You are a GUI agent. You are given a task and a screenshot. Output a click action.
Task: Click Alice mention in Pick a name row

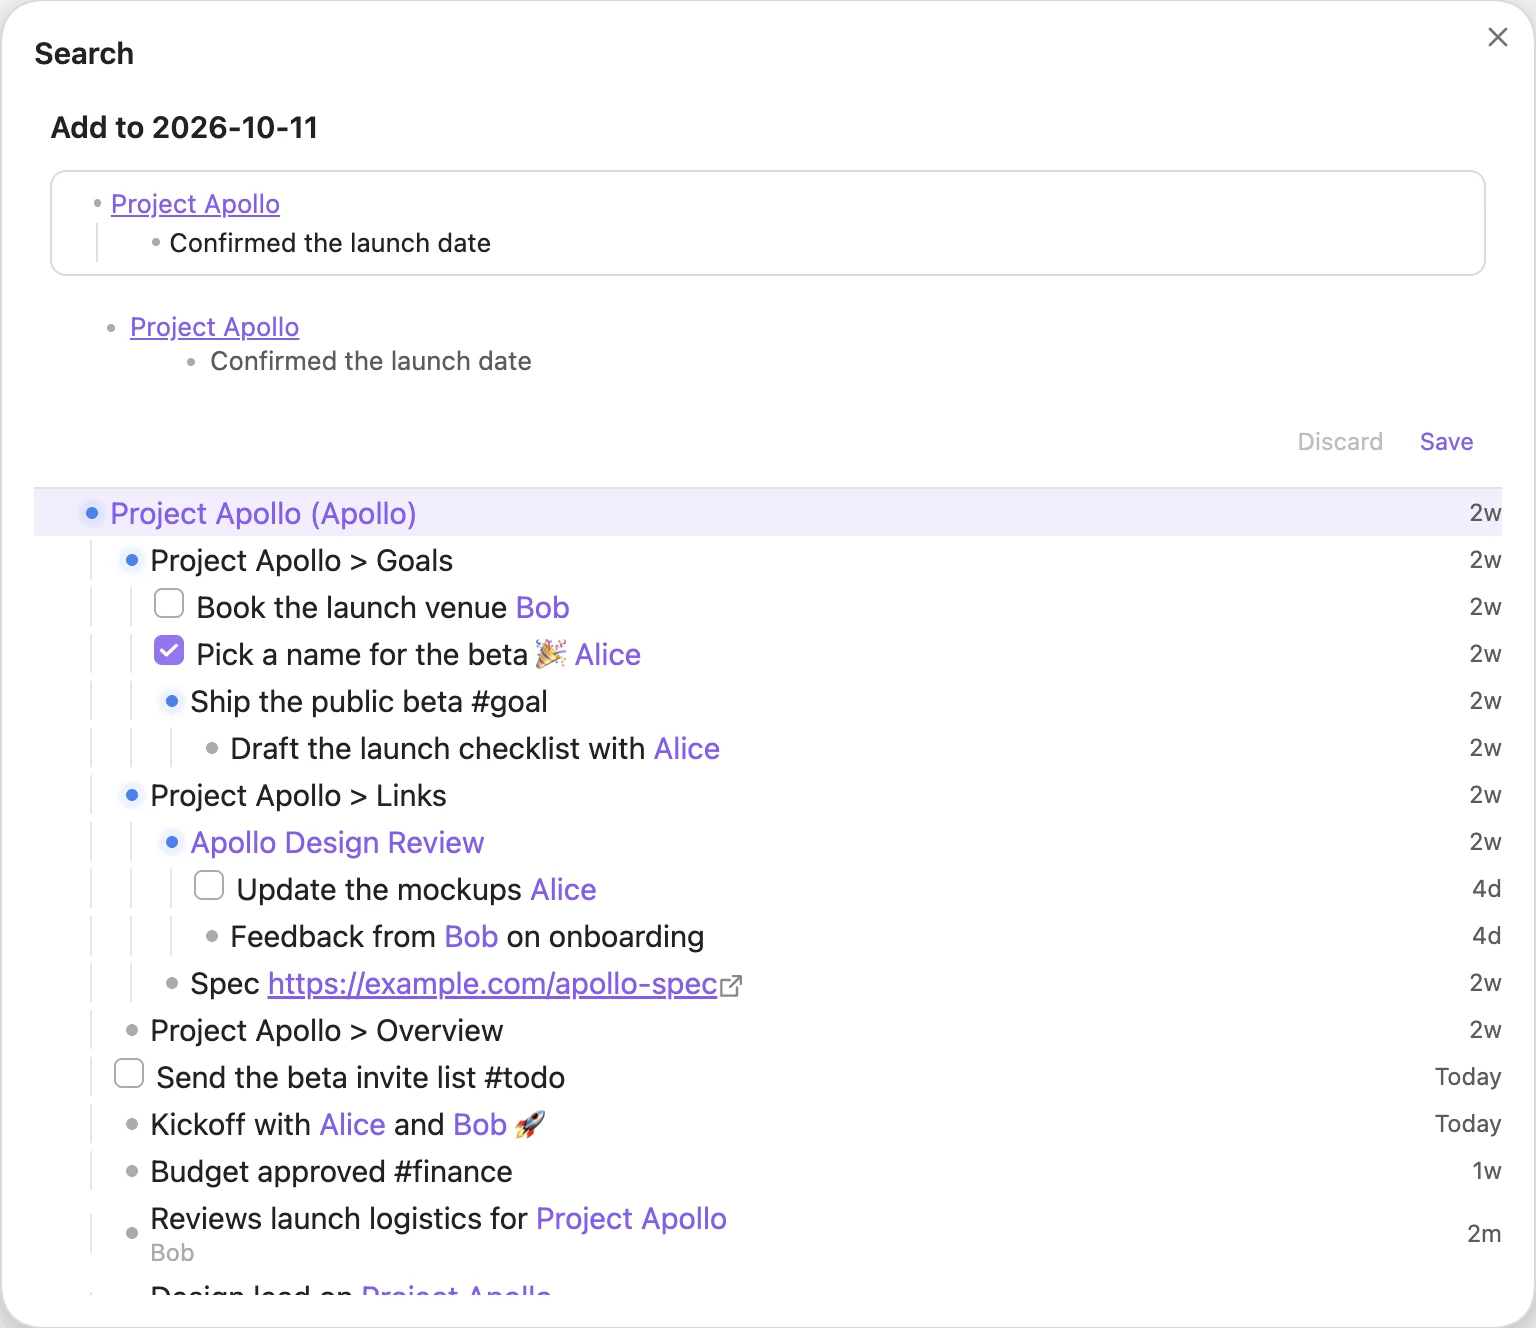(x=608, y=655)
